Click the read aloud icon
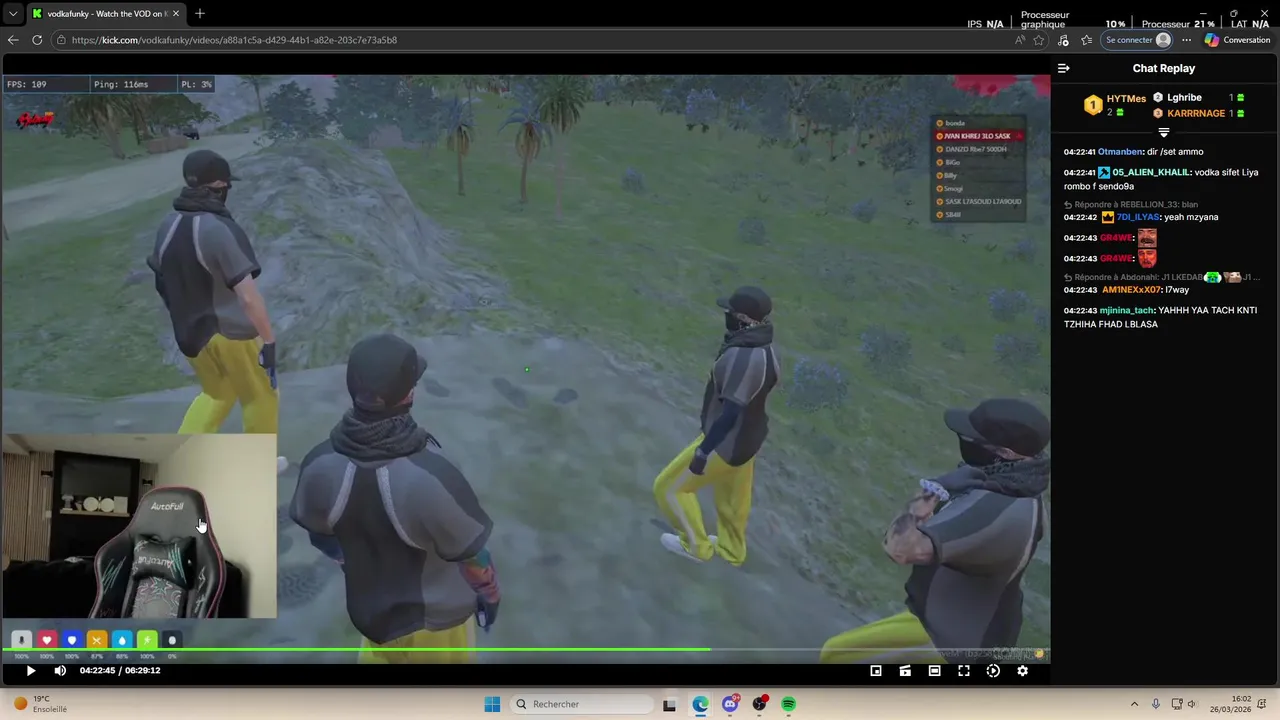 (1020, 40)
